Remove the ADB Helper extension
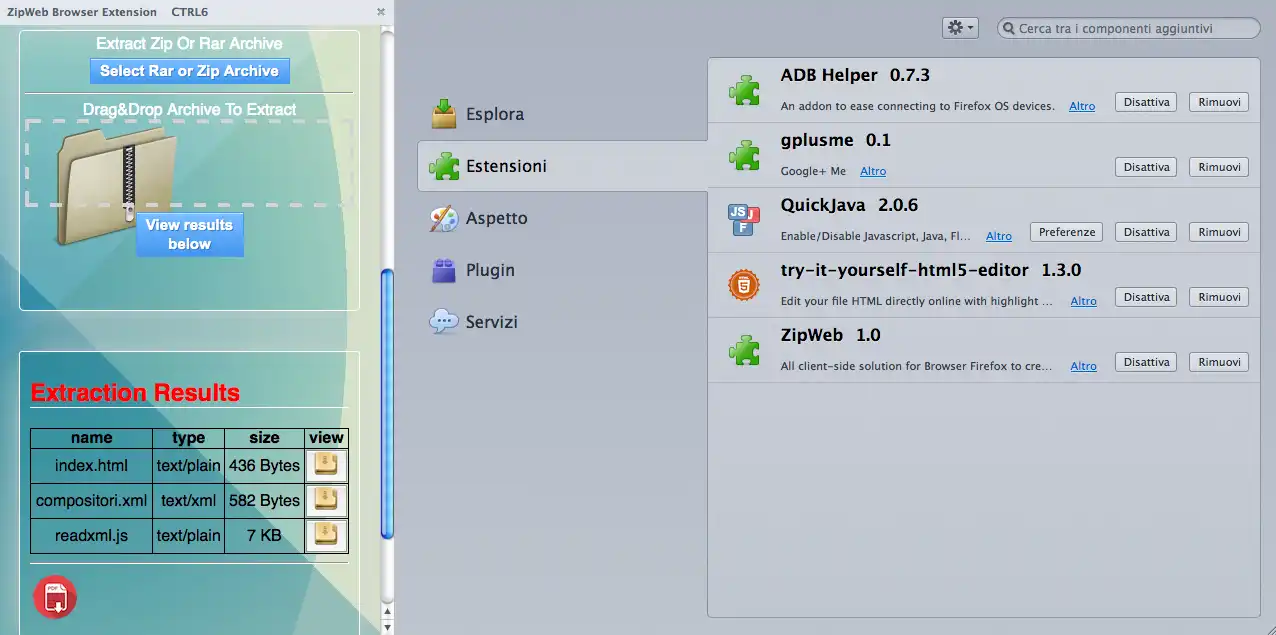Screen dimensions: 1276x635 pyautogui.click(x=1219, y=102)
